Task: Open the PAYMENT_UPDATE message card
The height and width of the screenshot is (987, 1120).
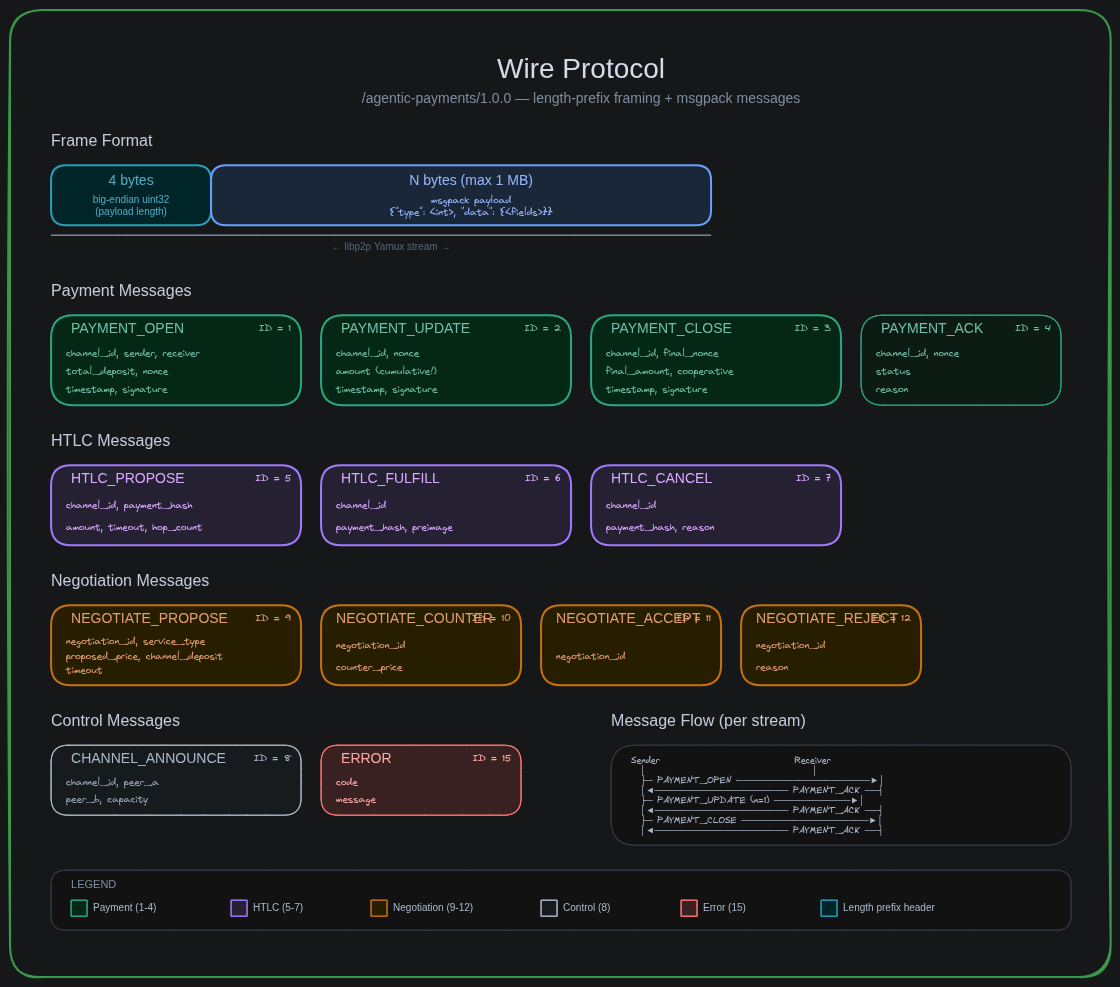Action: coord(446,360)
